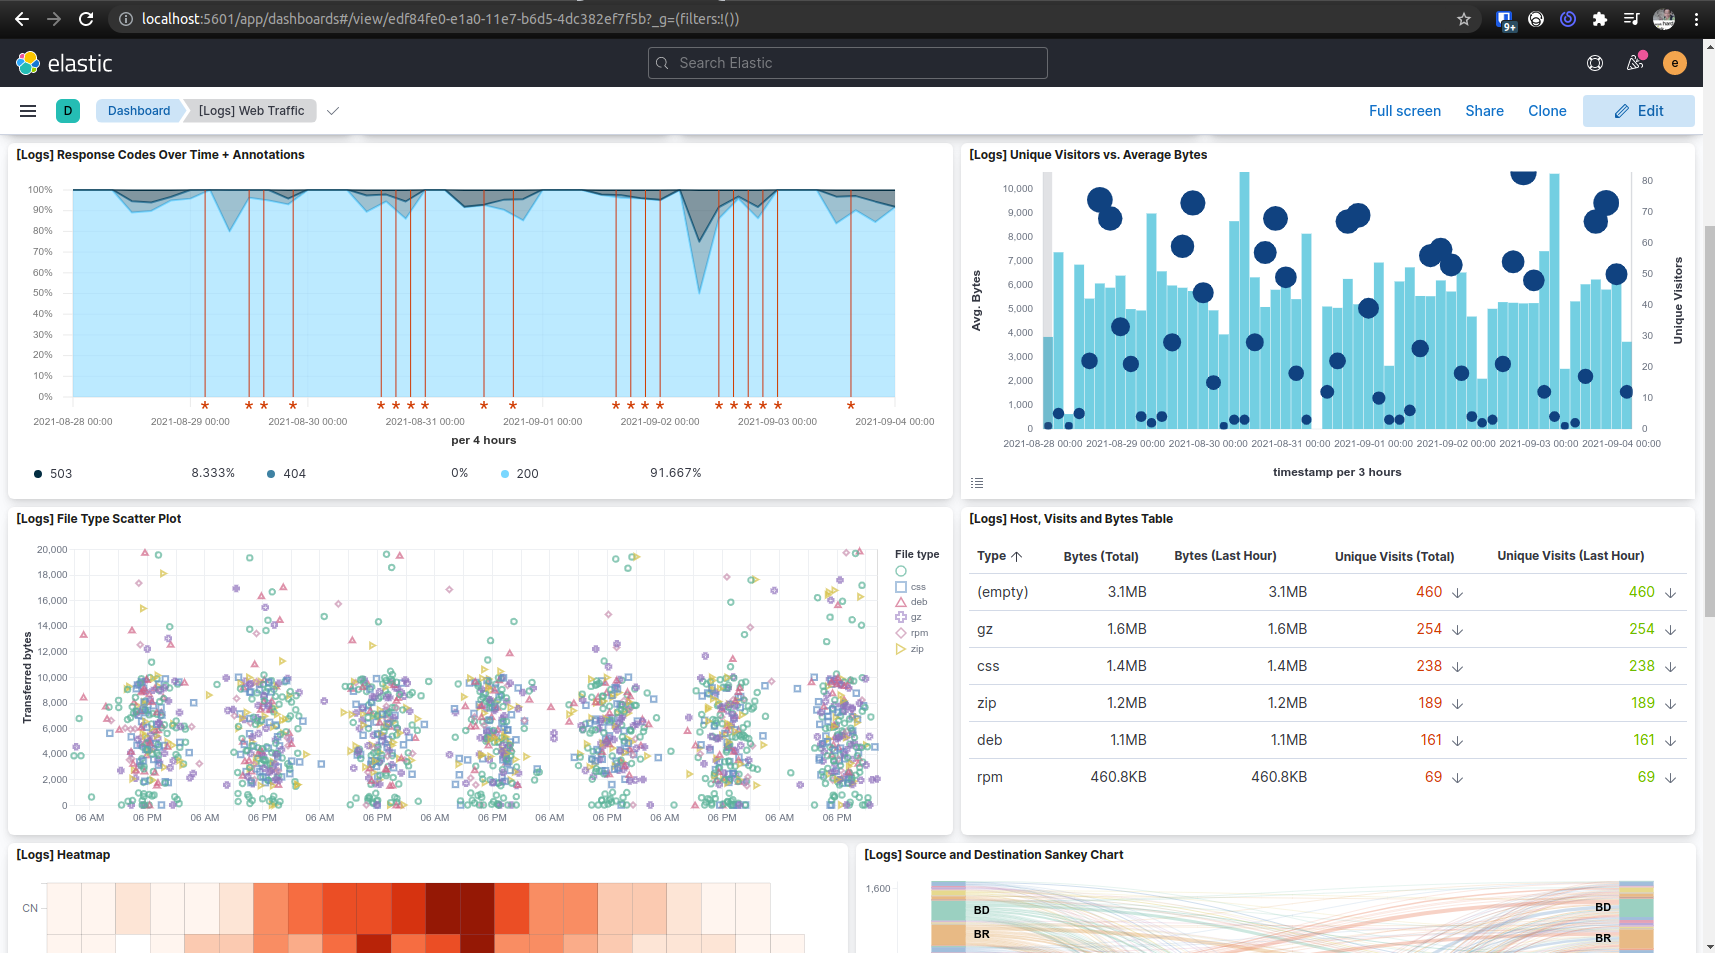Click the Dashboard breadcrumb
The height and width of the screenshot is (953, 1715).
point(139,111)
